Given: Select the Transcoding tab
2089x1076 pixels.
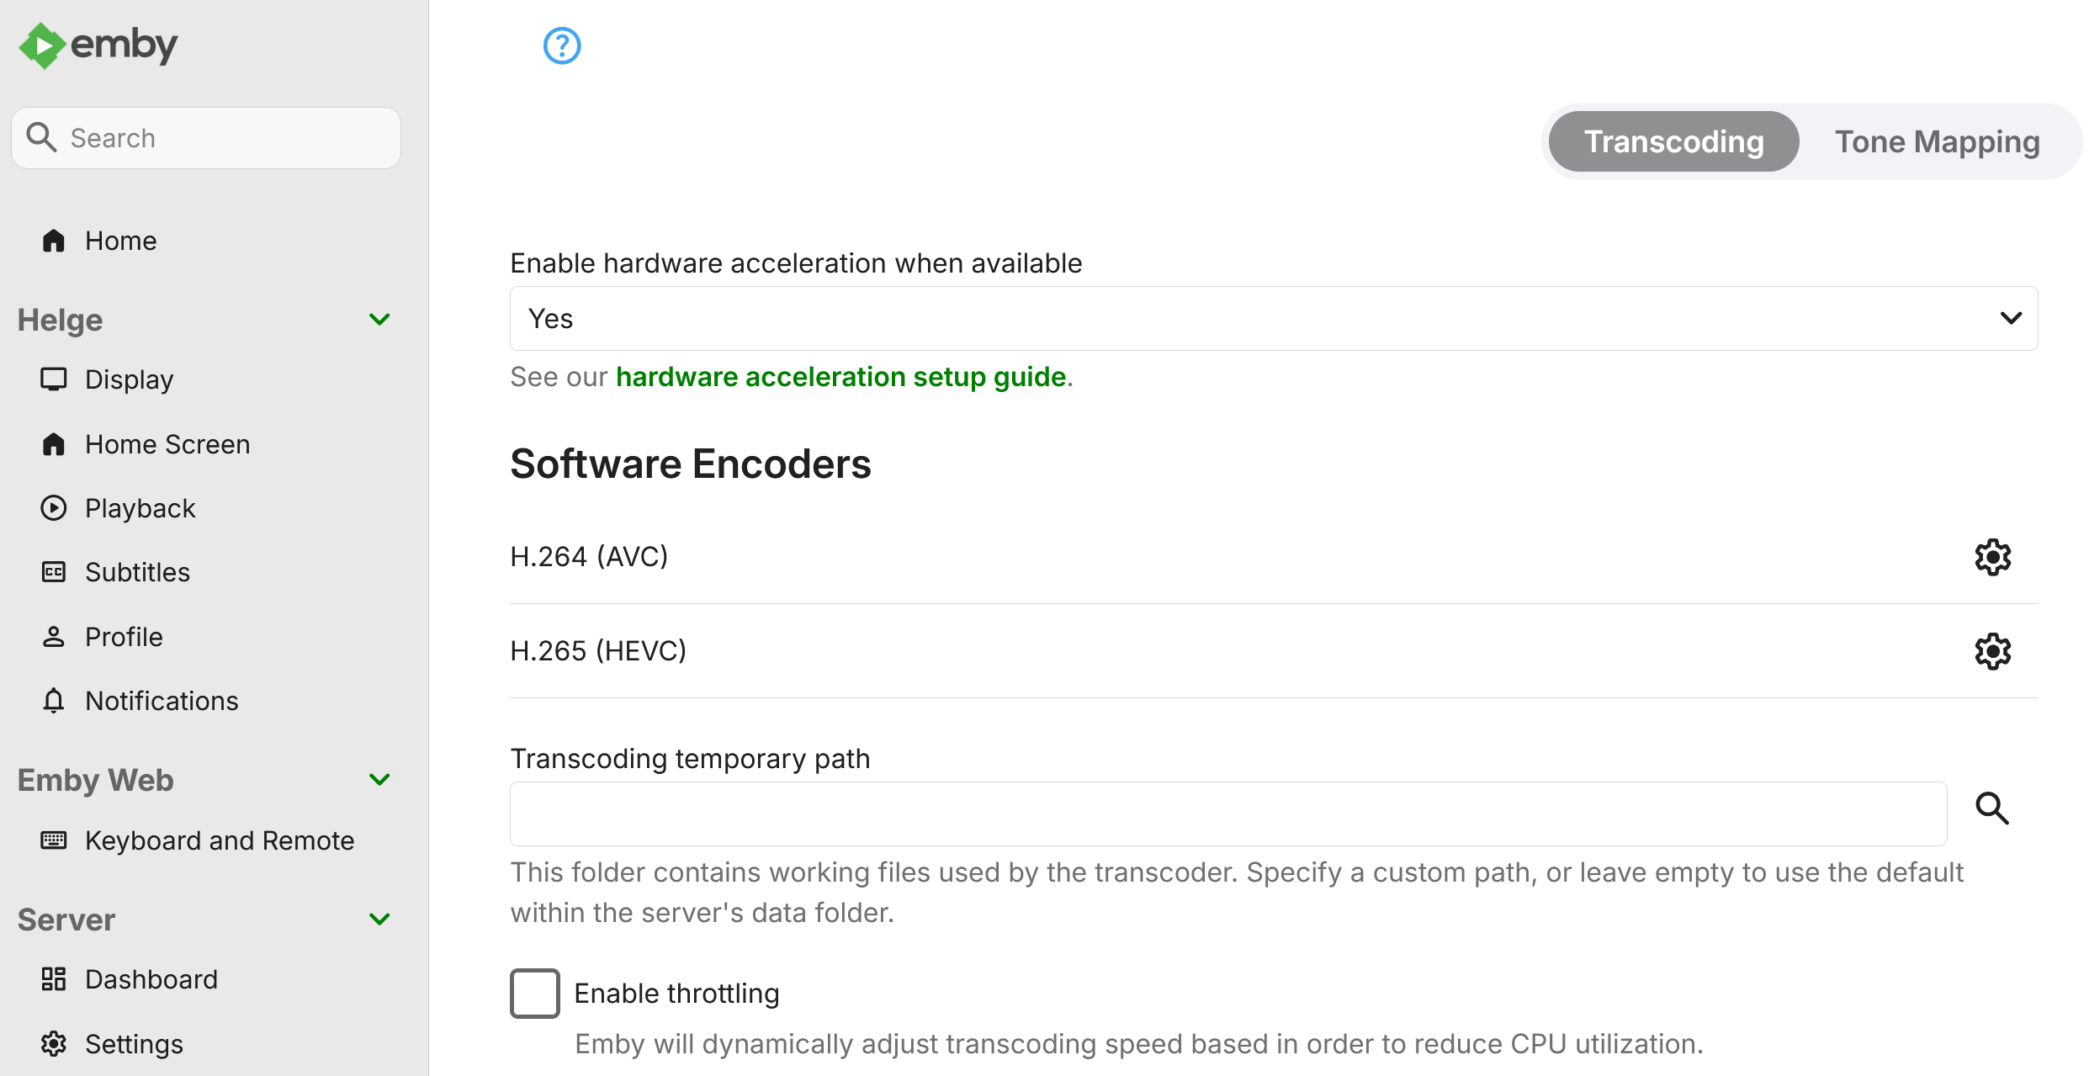Looking at the screenshot, I should click(x=1673, y=141).
